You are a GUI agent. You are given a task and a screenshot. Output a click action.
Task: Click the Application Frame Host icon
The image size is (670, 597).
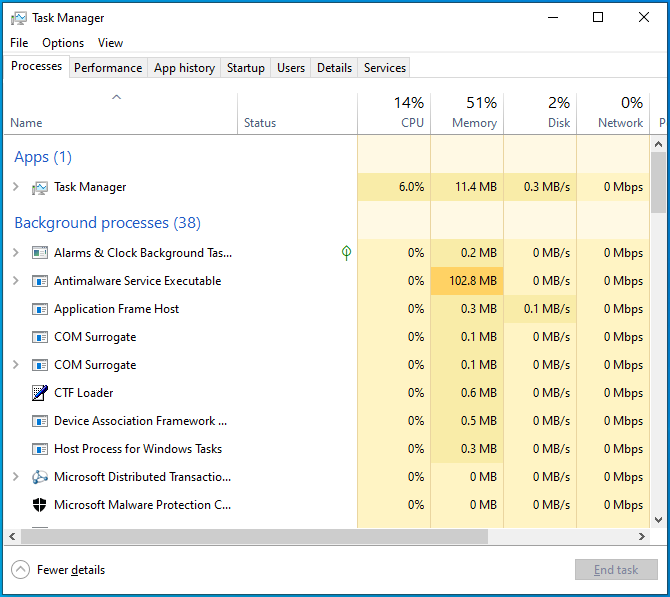tap(40, 309)
